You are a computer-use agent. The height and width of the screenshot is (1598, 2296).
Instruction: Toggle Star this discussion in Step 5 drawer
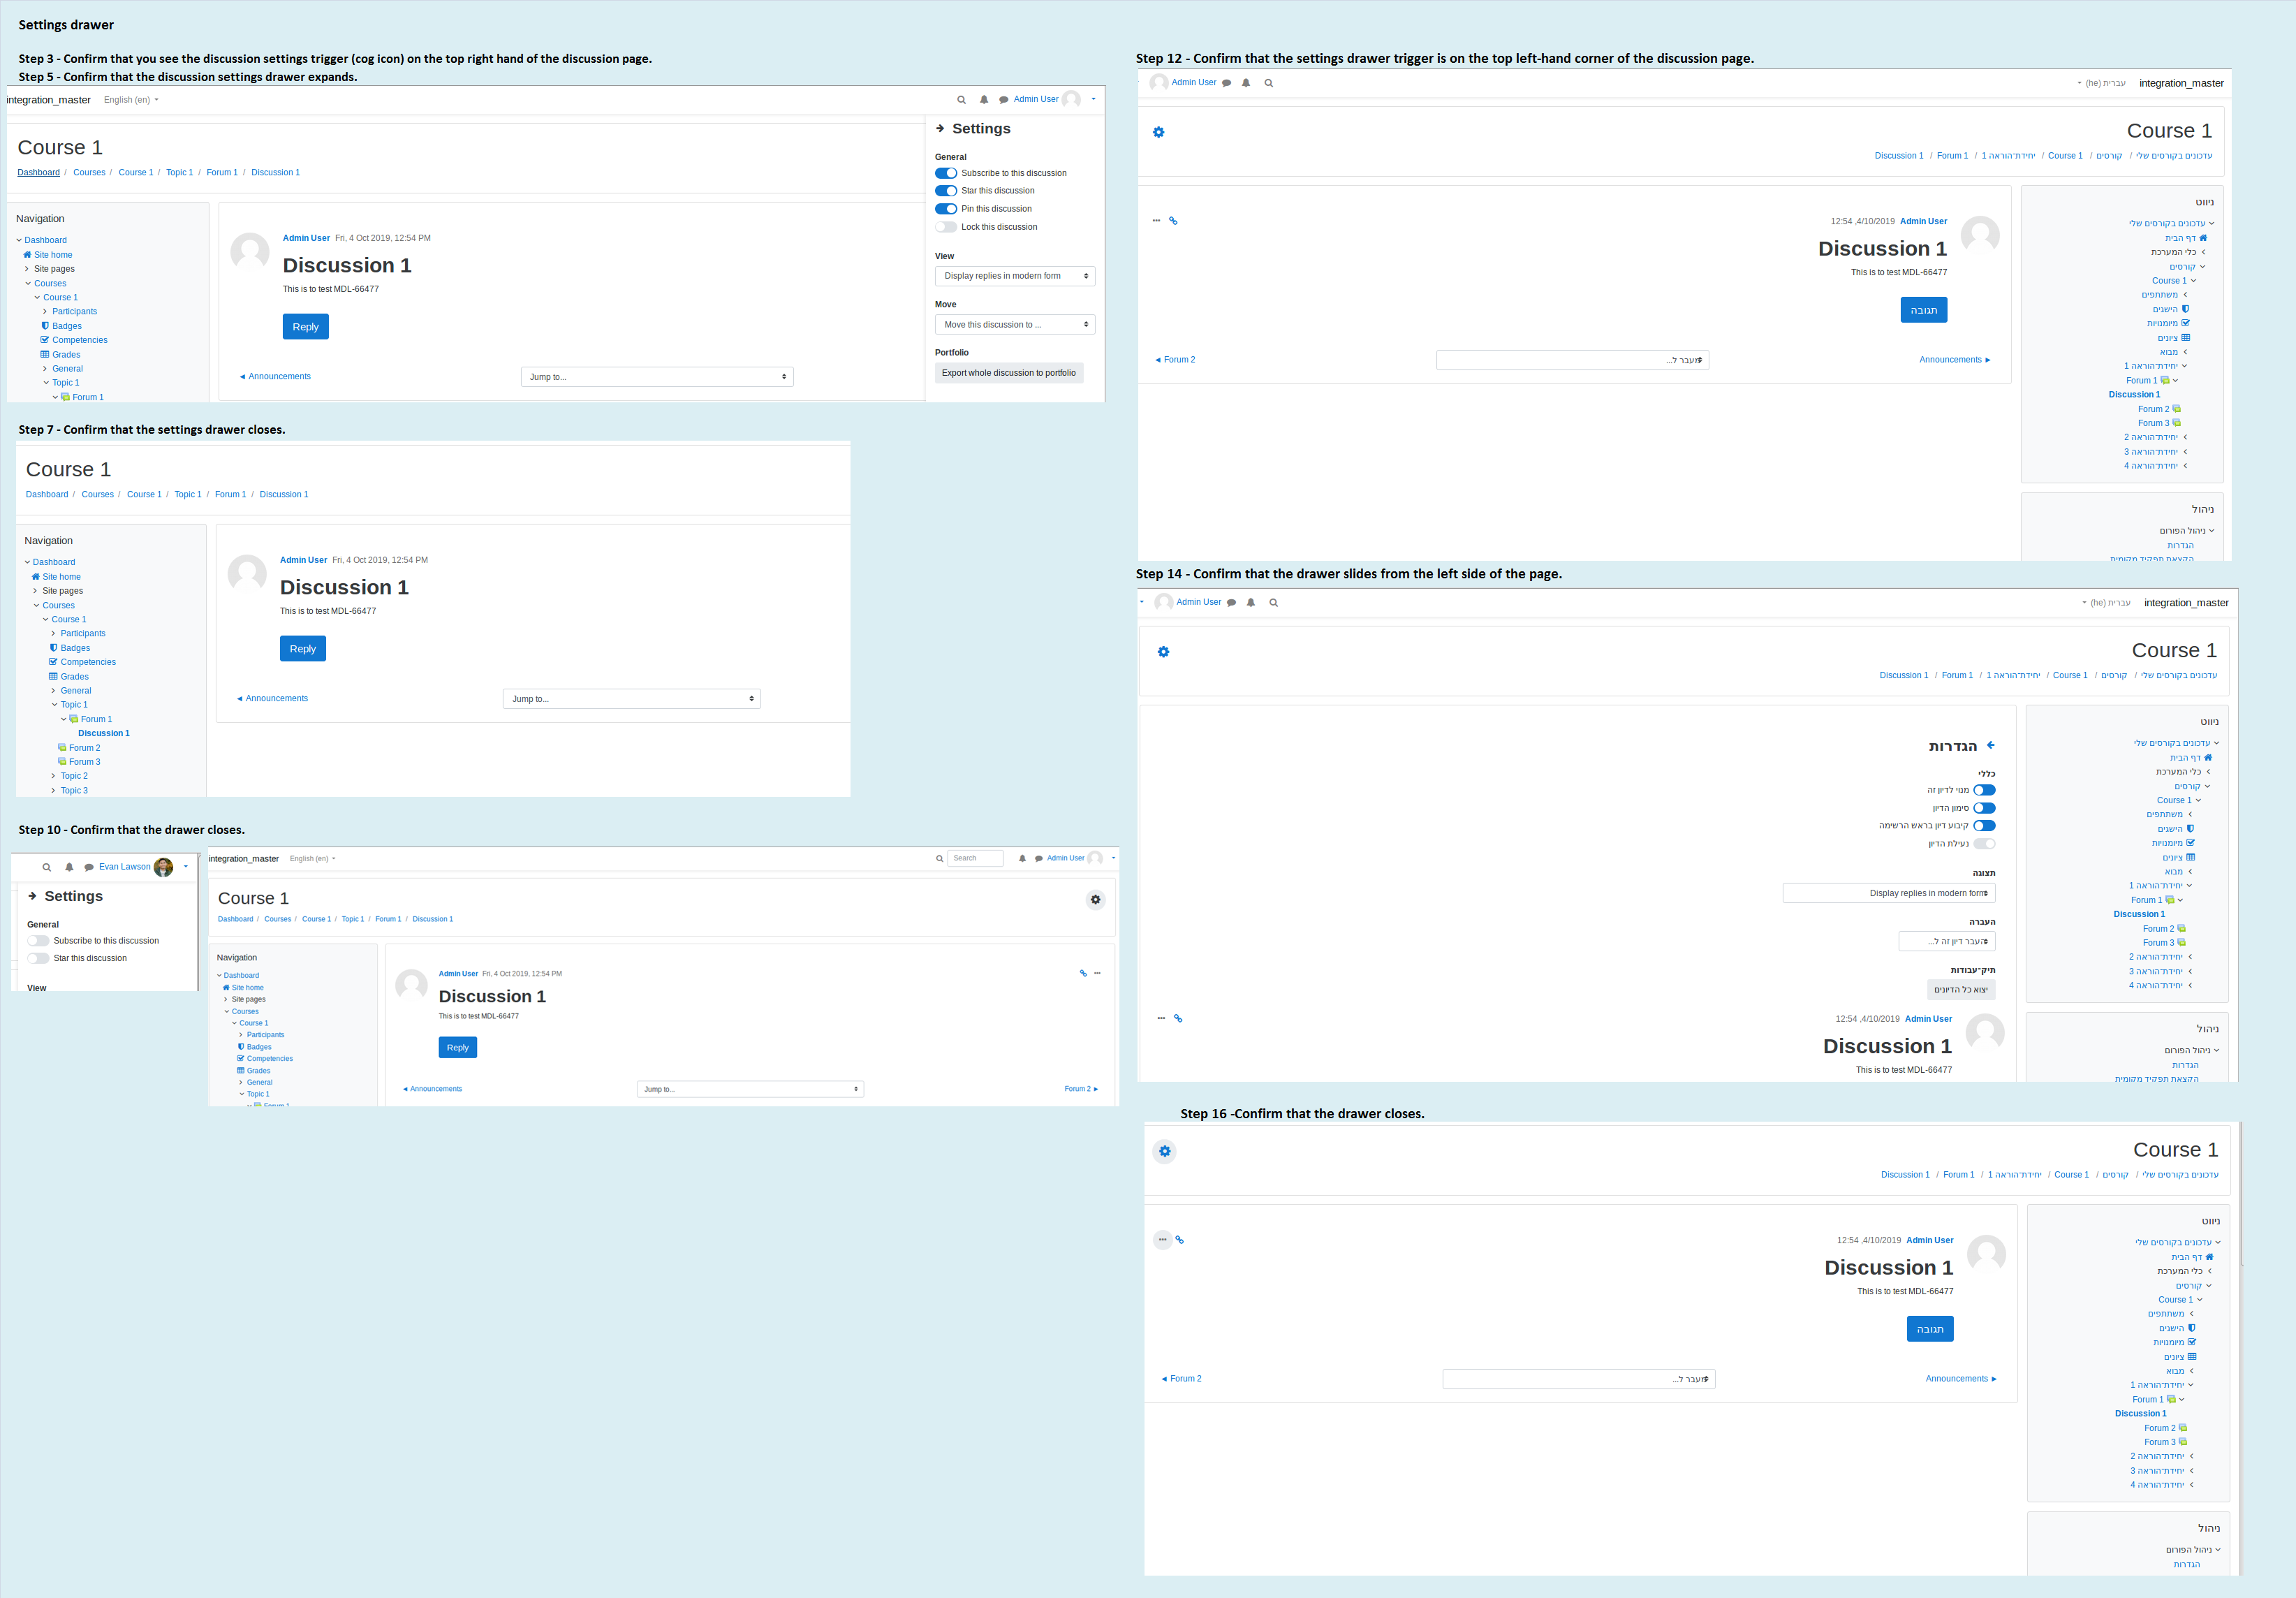click(x=945, y=191)
